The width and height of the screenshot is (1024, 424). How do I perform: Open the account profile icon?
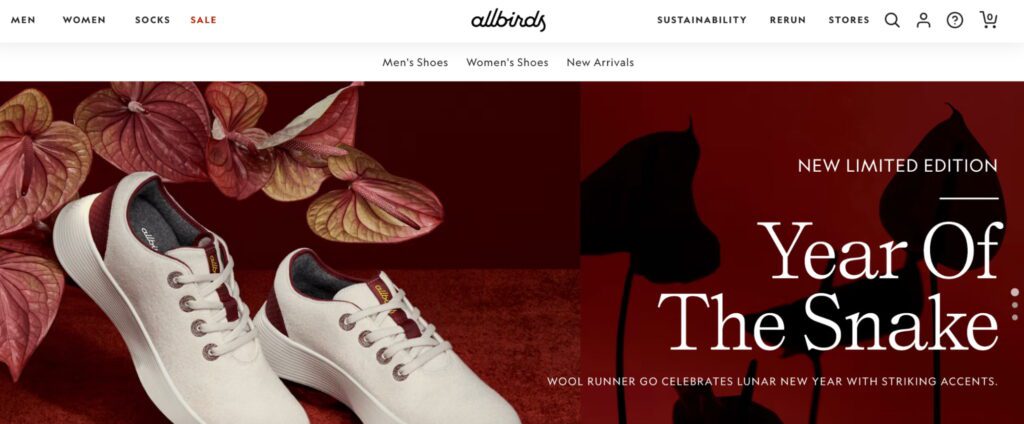pyautogui.click(x=923, y=20)
